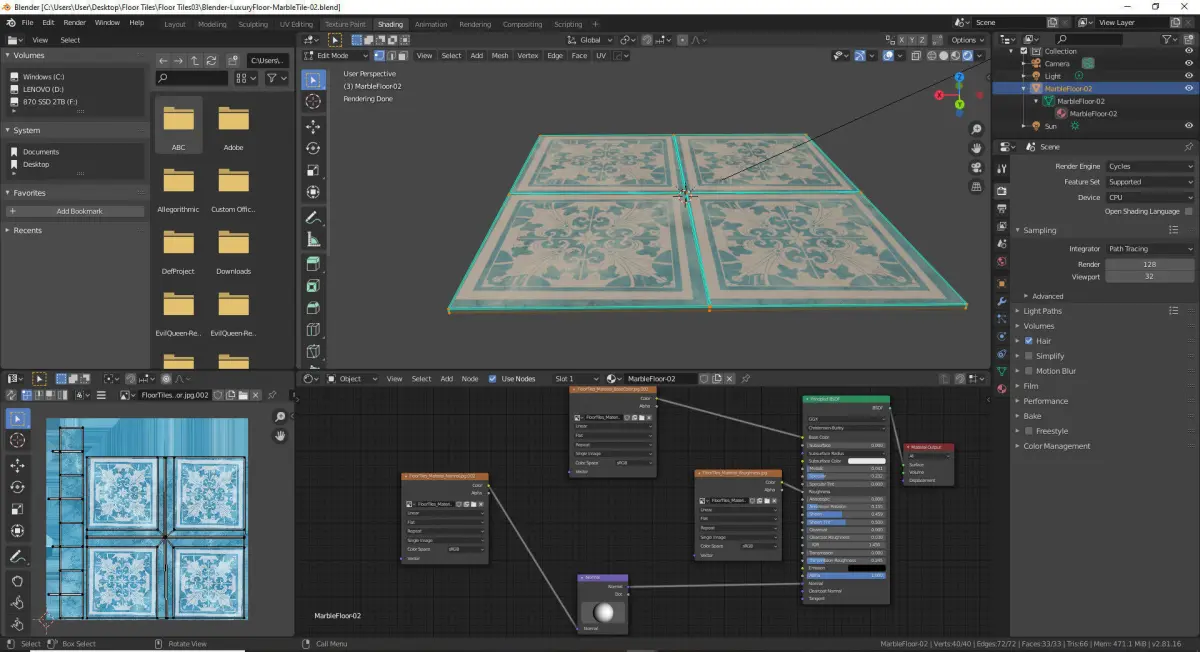Select the Measure tool in 3D viewport
The width and height of the screenshot is (1200, 652).
coord(313,239)
